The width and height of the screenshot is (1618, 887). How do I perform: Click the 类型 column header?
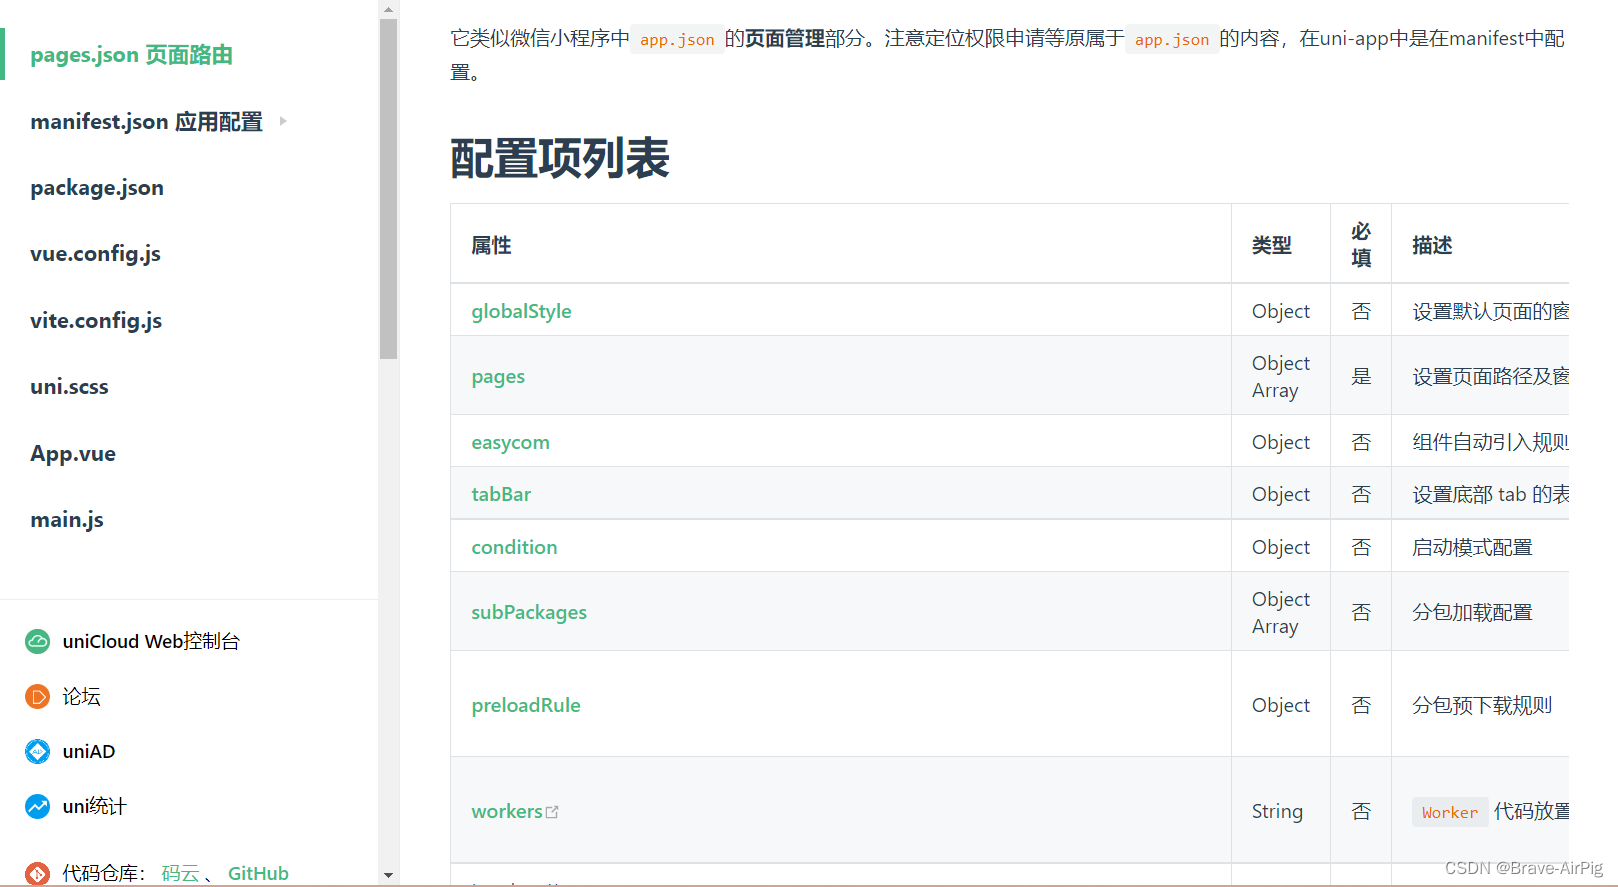click(1272, 245)
